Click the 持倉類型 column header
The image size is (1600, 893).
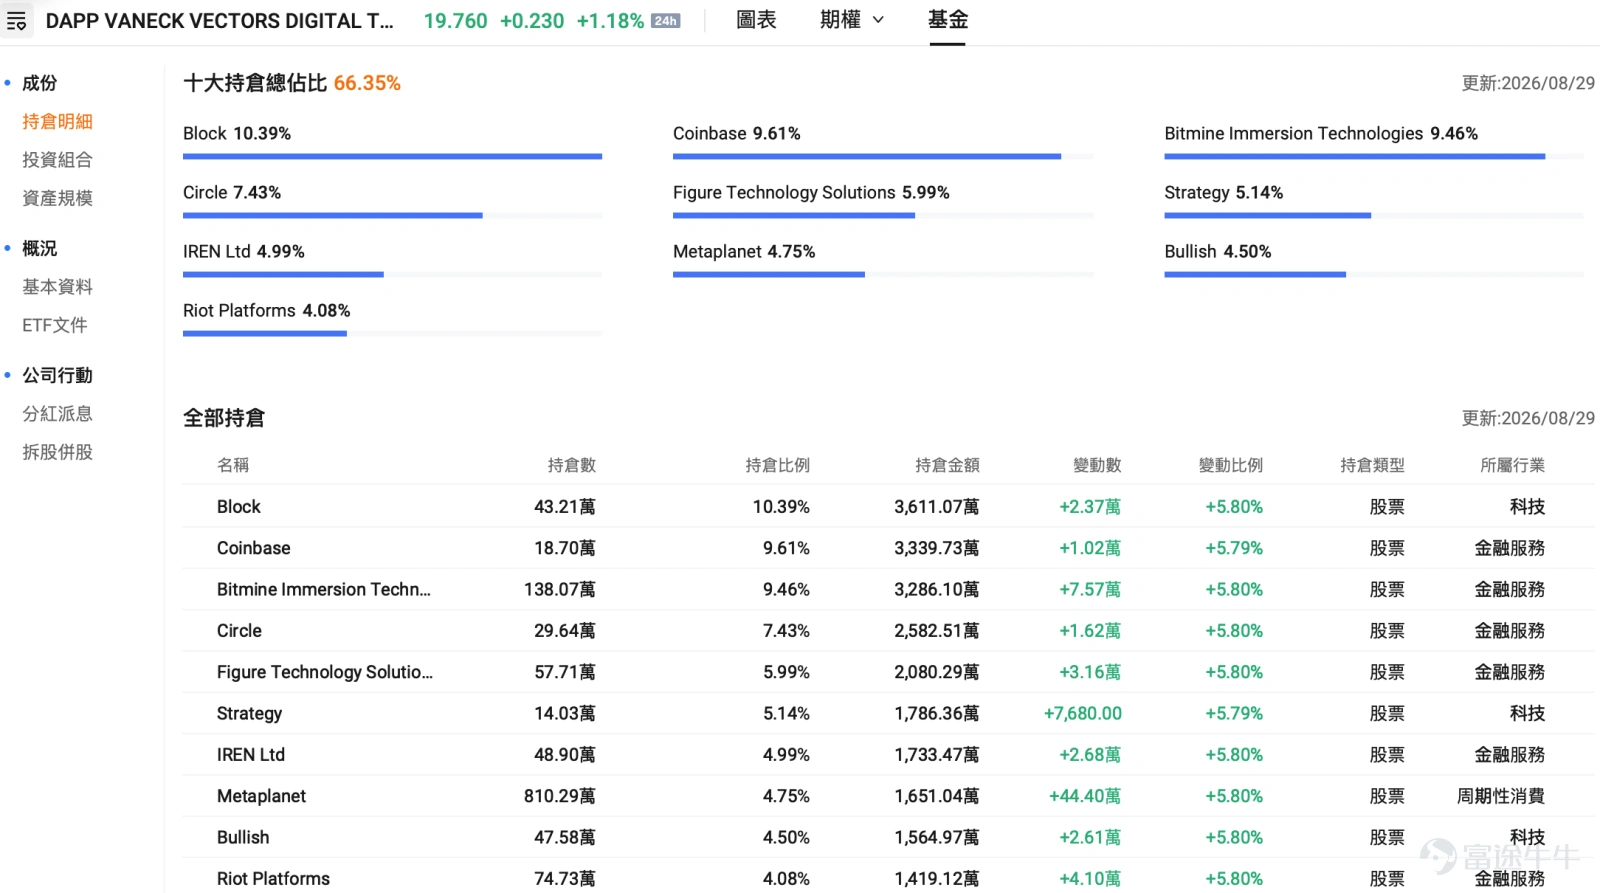(x=1372, y=465)
